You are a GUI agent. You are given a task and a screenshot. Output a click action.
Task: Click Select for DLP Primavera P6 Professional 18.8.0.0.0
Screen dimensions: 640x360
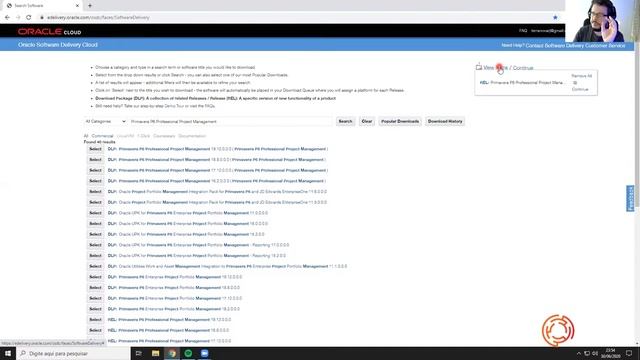coord(95,160)
